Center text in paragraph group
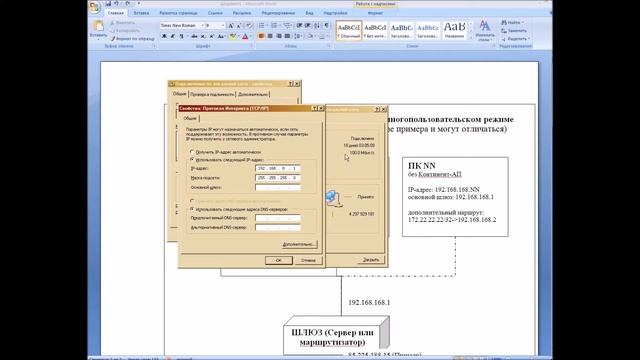Viewport: 640px width, 360px height. pyautogui.click(x=270, y=36)
